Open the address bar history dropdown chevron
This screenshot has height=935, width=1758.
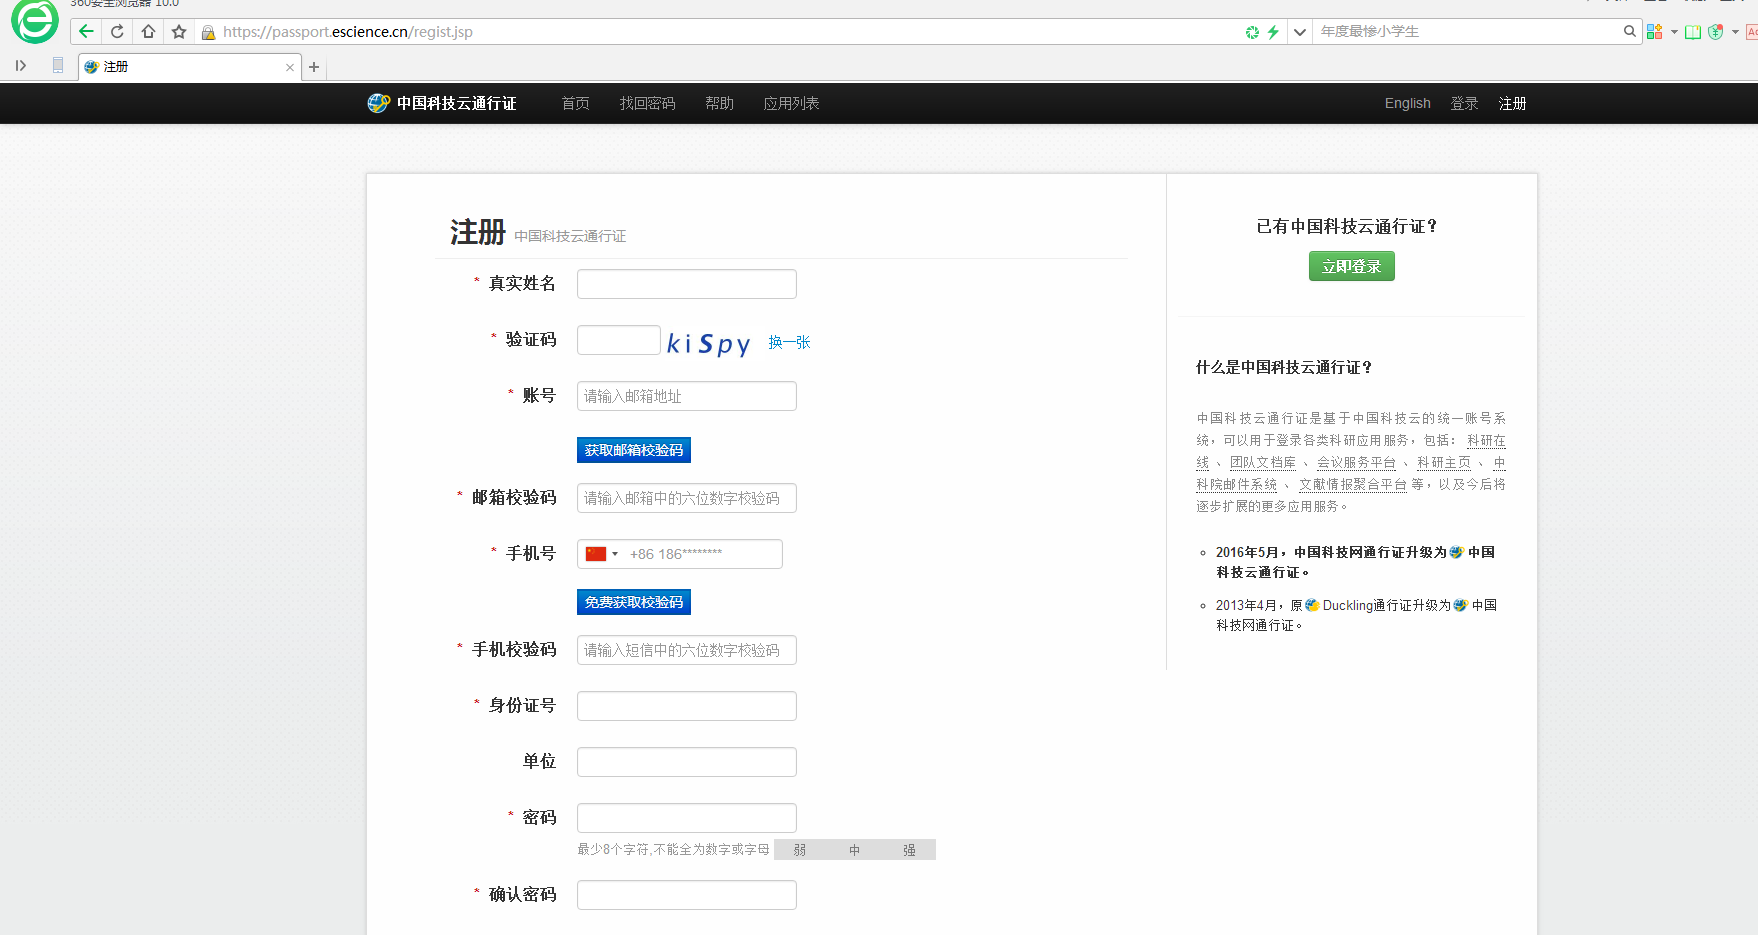(1299, 32)
